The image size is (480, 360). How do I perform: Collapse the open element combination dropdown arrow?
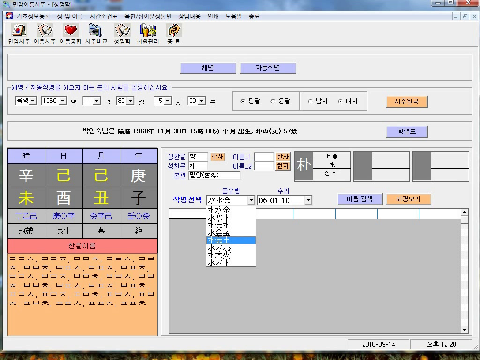(251, 200)
